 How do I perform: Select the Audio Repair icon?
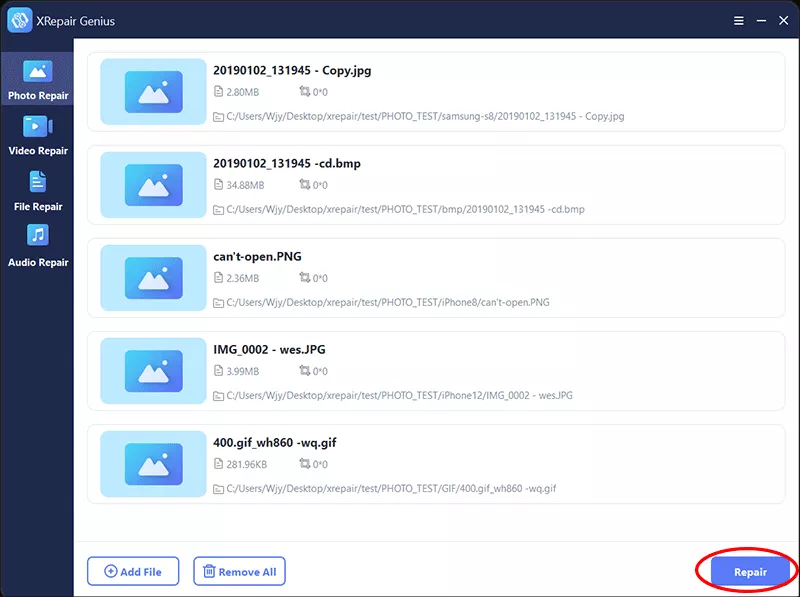tap(37, 236)
